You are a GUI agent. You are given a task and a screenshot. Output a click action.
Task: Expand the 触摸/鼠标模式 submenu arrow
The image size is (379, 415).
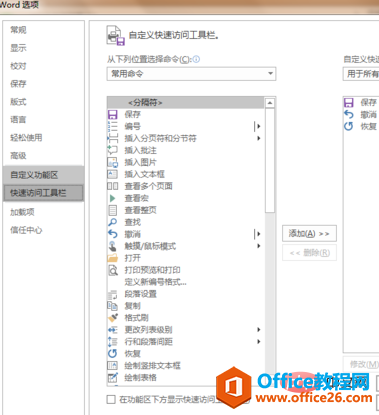pos(259,246)
